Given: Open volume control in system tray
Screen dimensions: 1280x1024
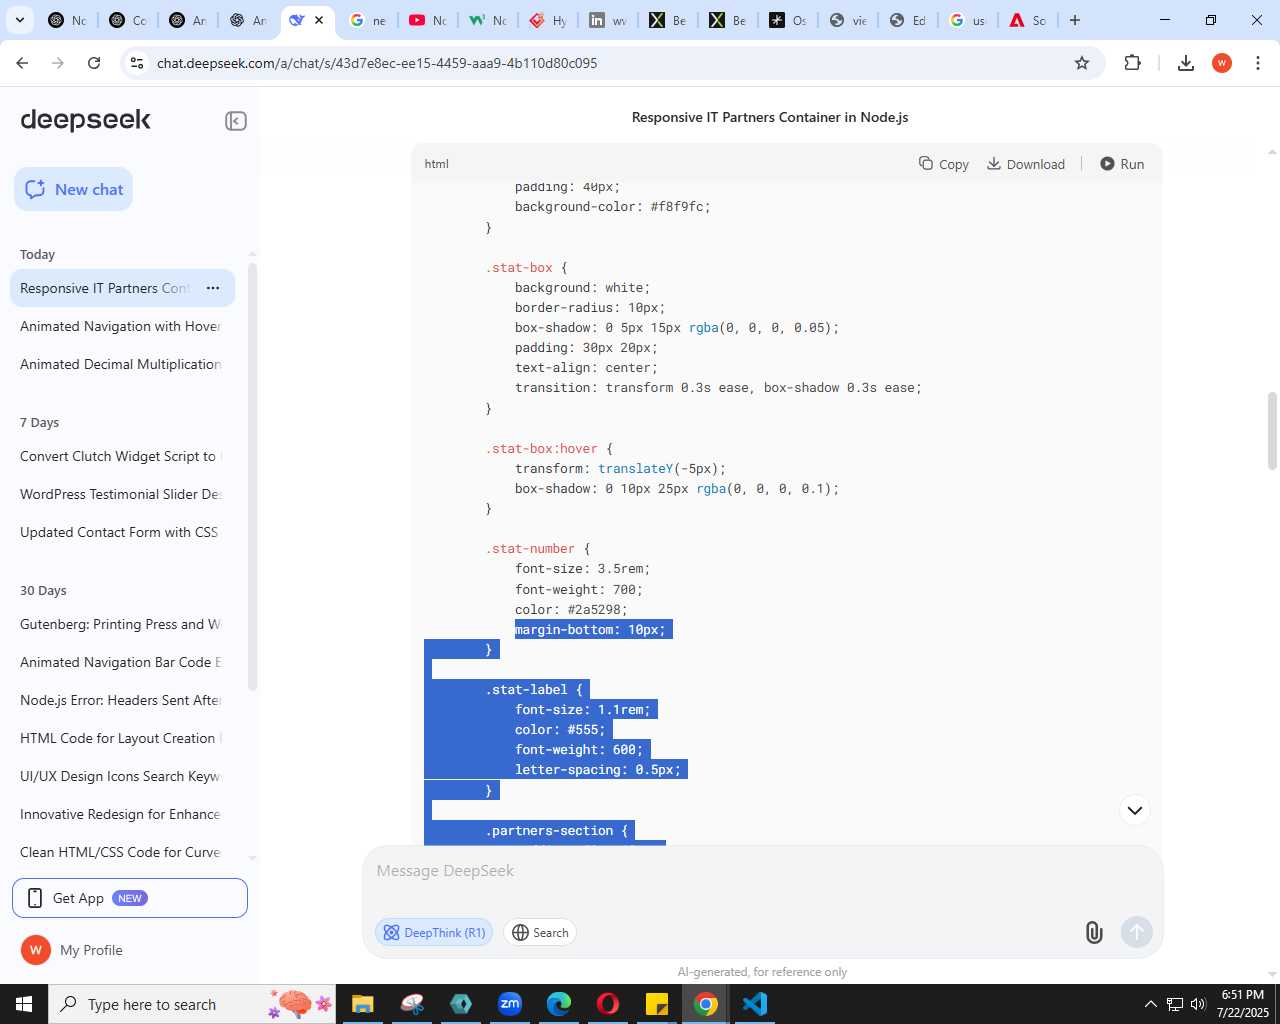Looking at the screenshot, I should [x=1198, y=1004].
